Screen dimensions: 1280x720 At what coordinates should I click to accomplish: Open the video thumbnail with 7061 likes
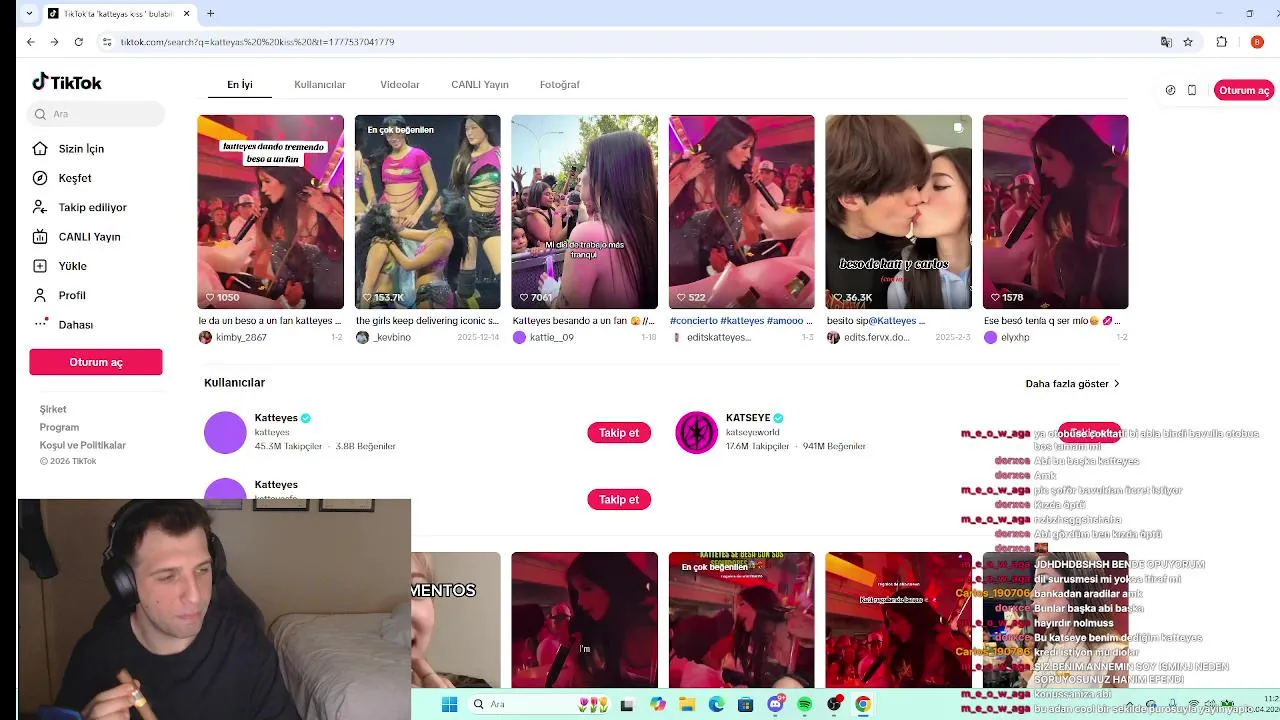pos(584,212)
